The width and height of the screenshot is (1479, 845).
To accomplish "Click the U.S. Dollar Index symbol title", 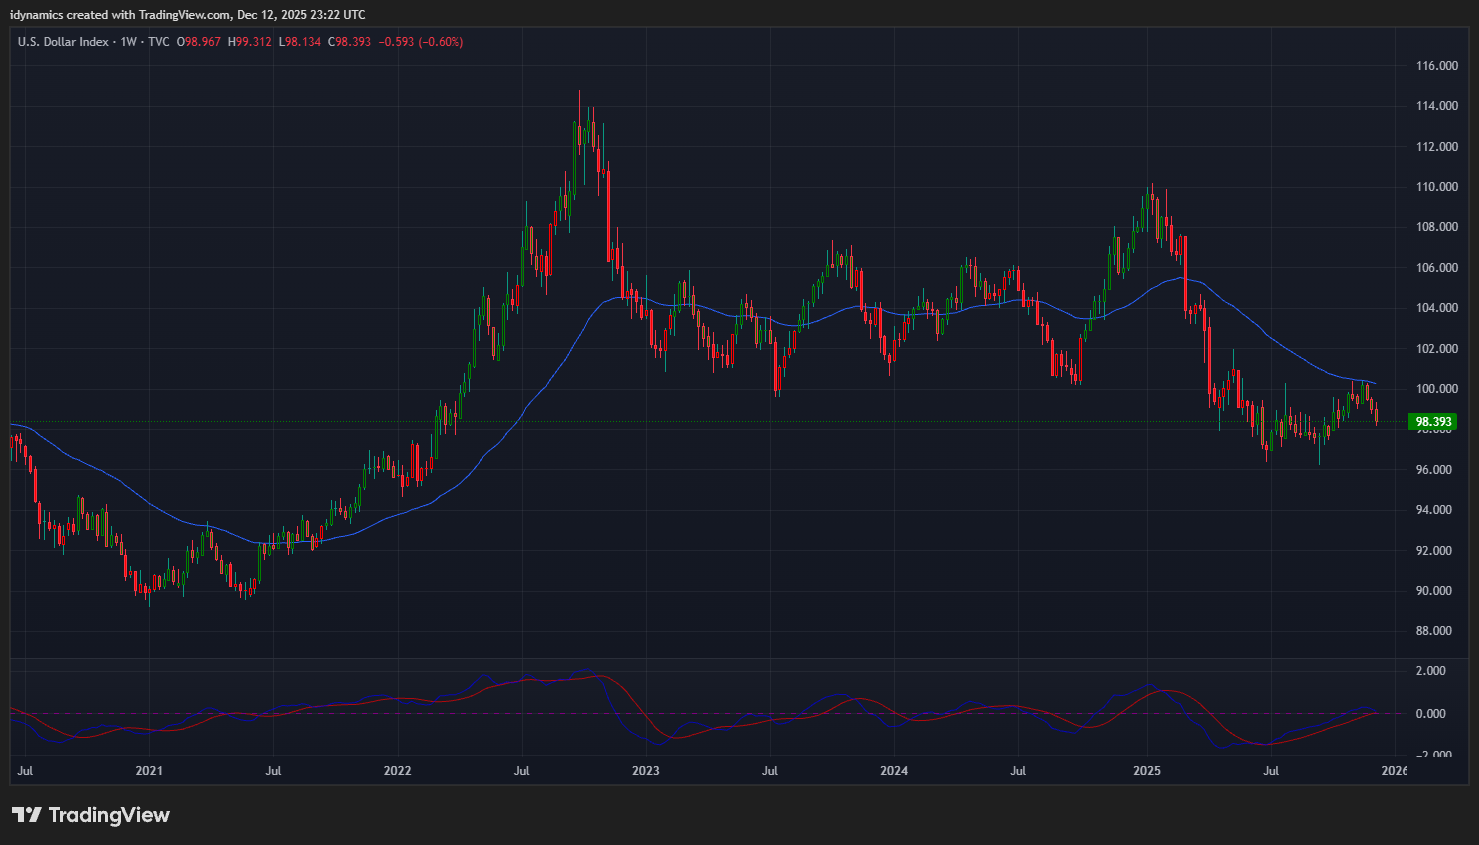I will pyautogui.click(x=63, y=42).
